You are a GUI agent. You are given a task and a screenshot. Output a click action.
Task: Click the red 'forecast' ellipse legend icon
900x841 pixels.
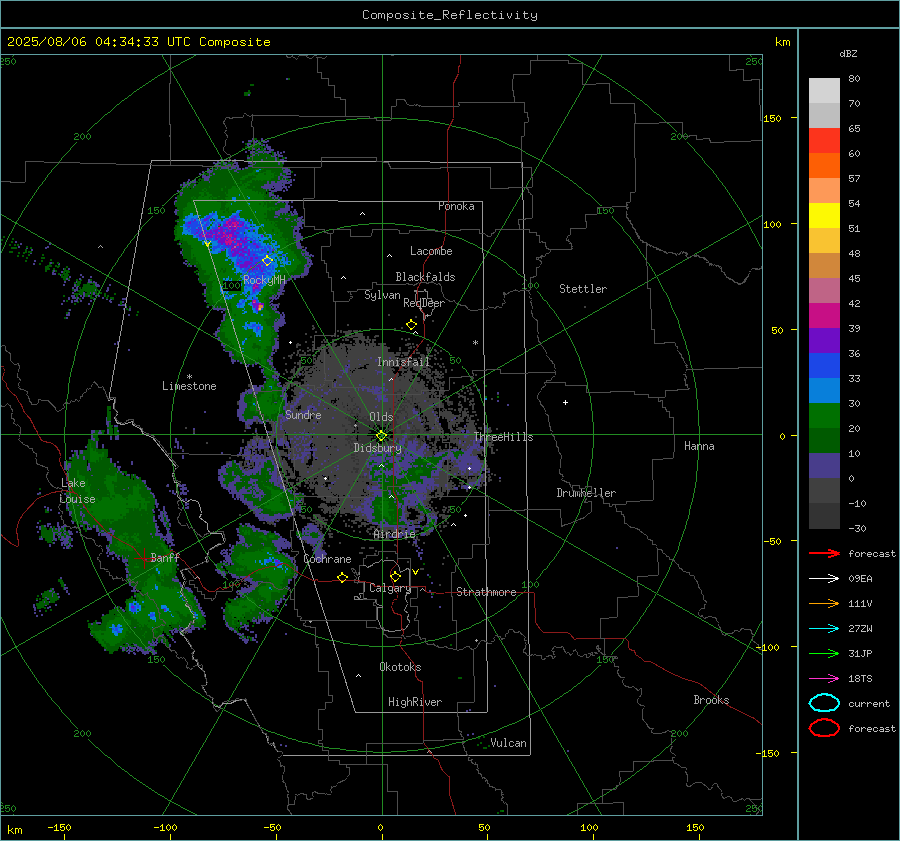824,728
